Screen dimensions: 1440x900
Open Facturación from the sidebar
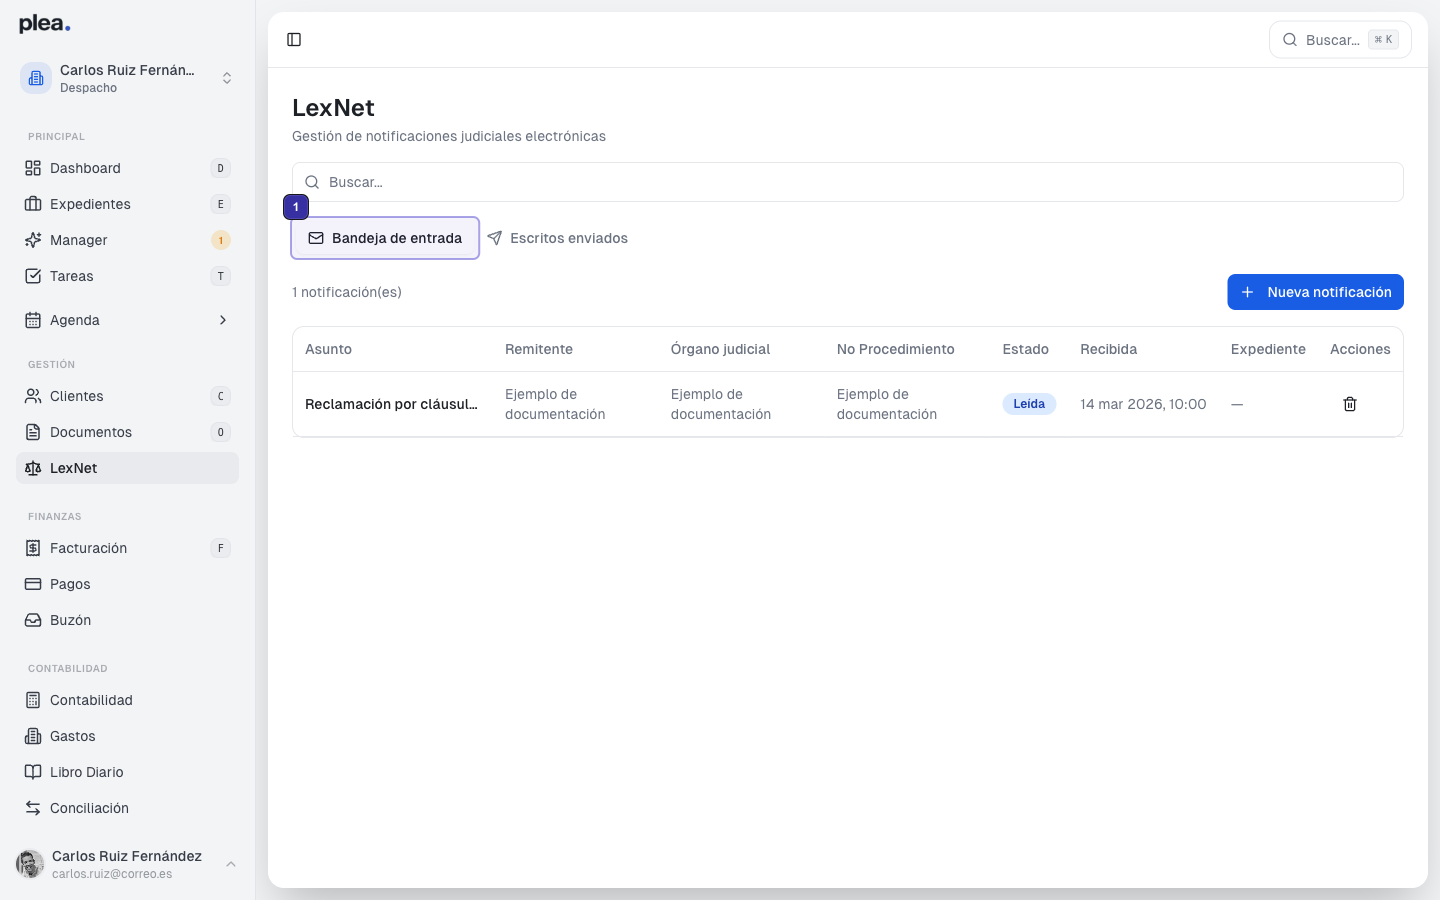point(88,548)
